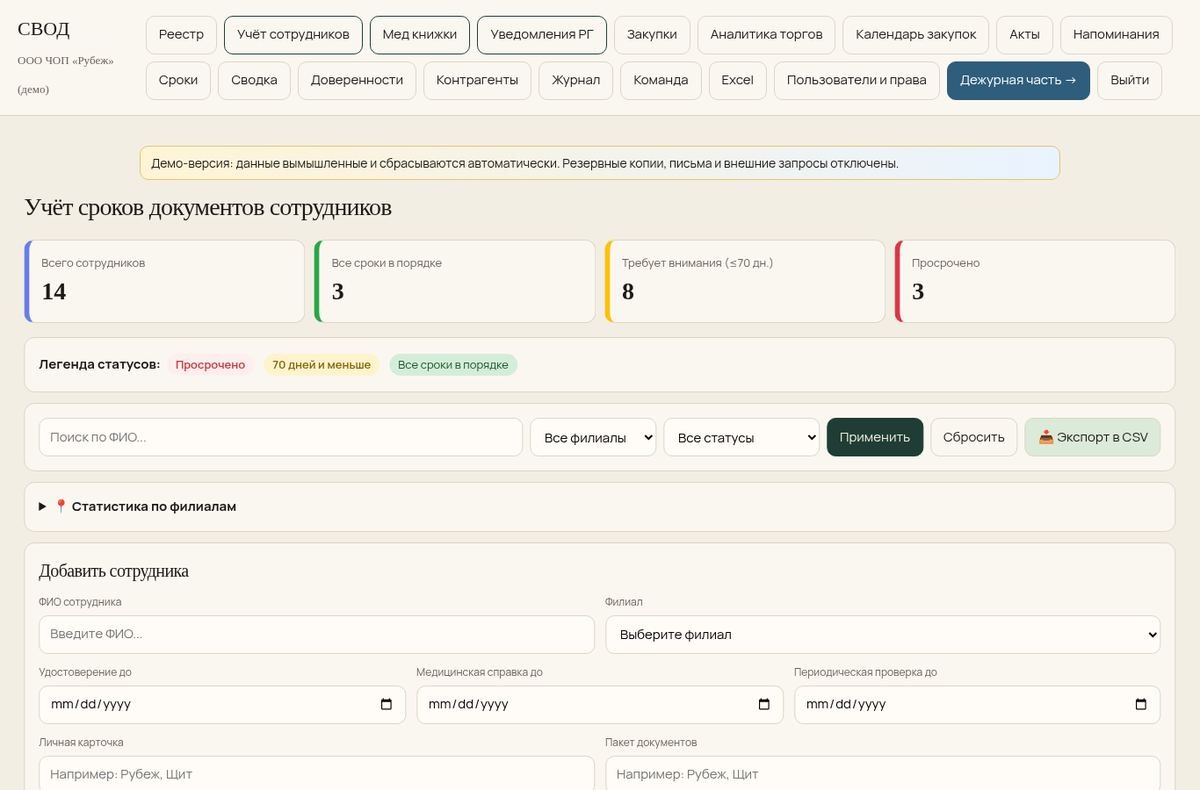Image resolution: width=1200 pixels, height=790 pixels.
Task: Focus the Поиск по ФИО search field
Action: pos(281,437)
